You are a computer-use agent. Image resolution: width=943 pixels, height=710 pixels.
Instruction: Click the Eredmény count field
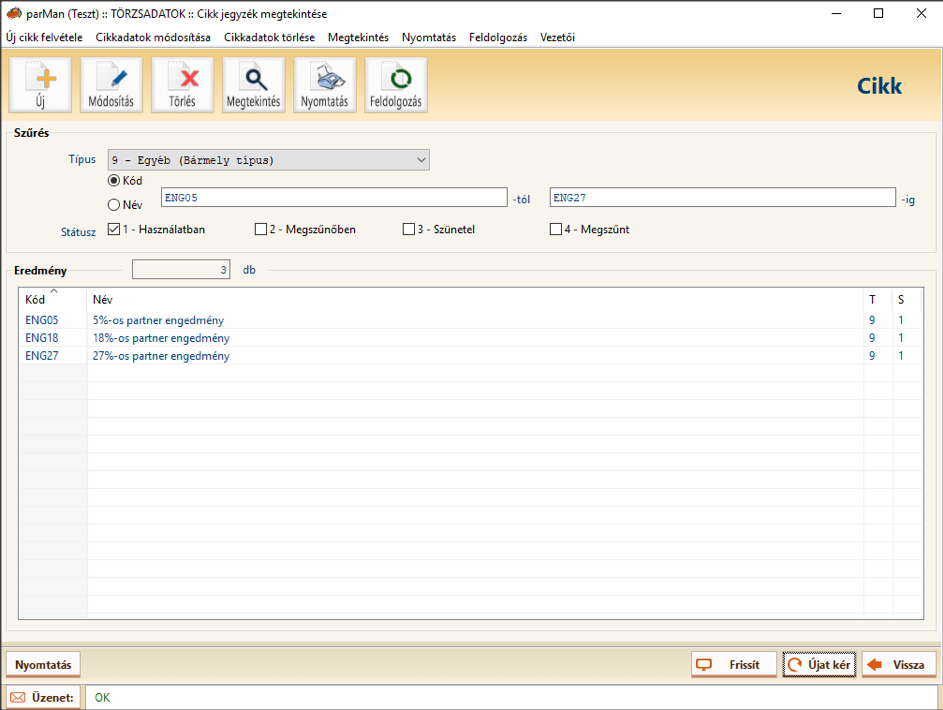pos(181,270)
